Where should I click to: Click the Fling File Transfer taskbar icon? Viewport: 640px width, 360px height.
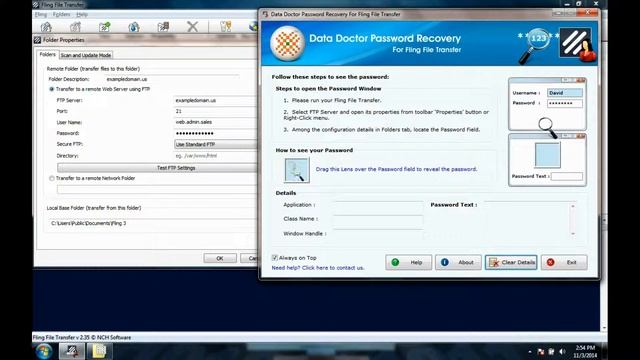(72, 351)
